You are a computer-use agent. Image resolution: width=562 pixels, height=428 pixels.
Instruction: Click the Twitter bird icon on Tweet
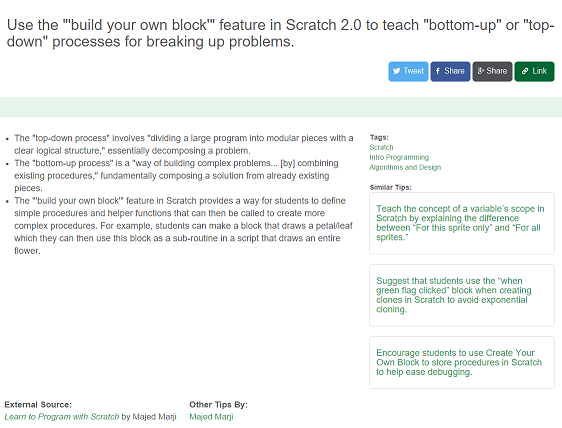[396, 71]
